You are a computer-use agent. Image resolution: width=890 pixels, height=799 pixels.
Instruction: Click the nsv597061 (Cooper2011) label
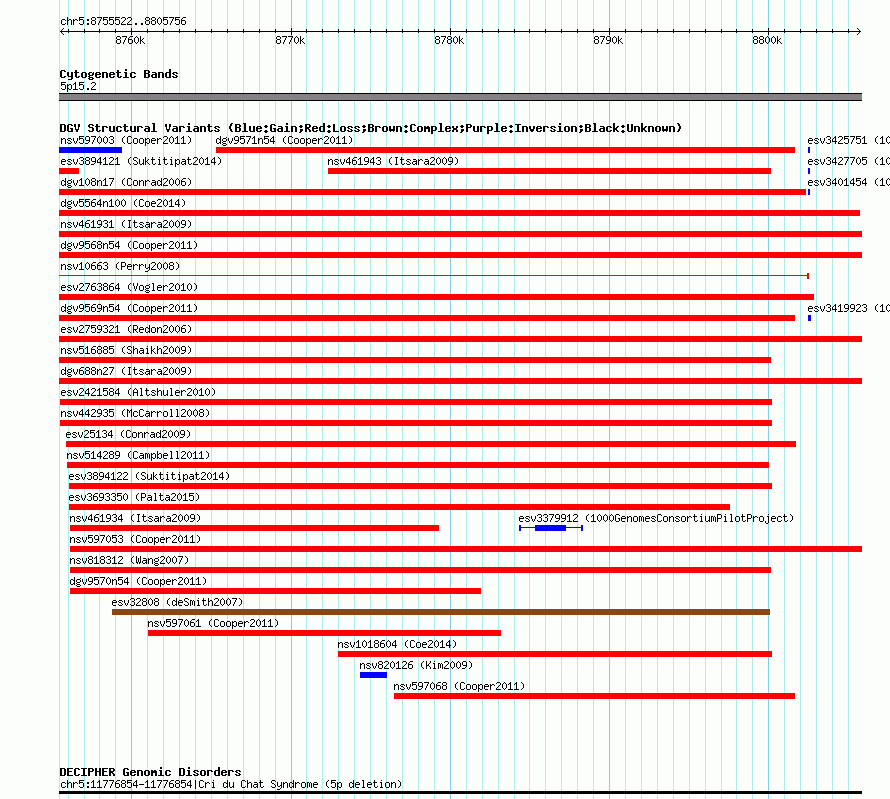[213, 623]
